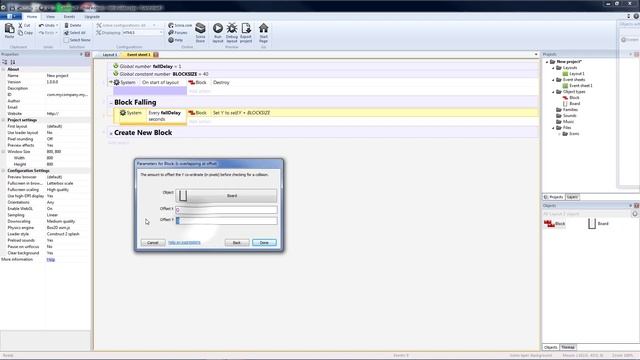Viewport: 640px width, 360px height.
Task: Click the Offset Y input field
Action: click(226, 220)
